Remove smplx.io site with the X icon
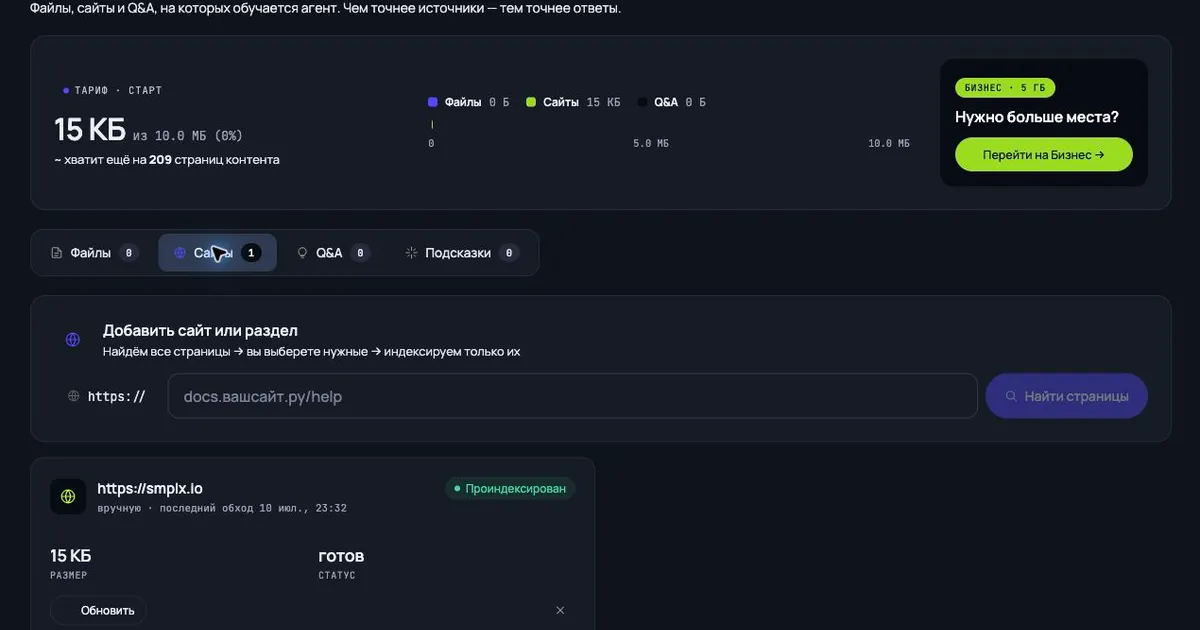Viewport: 1200px width, 630px height. [560, 610]
